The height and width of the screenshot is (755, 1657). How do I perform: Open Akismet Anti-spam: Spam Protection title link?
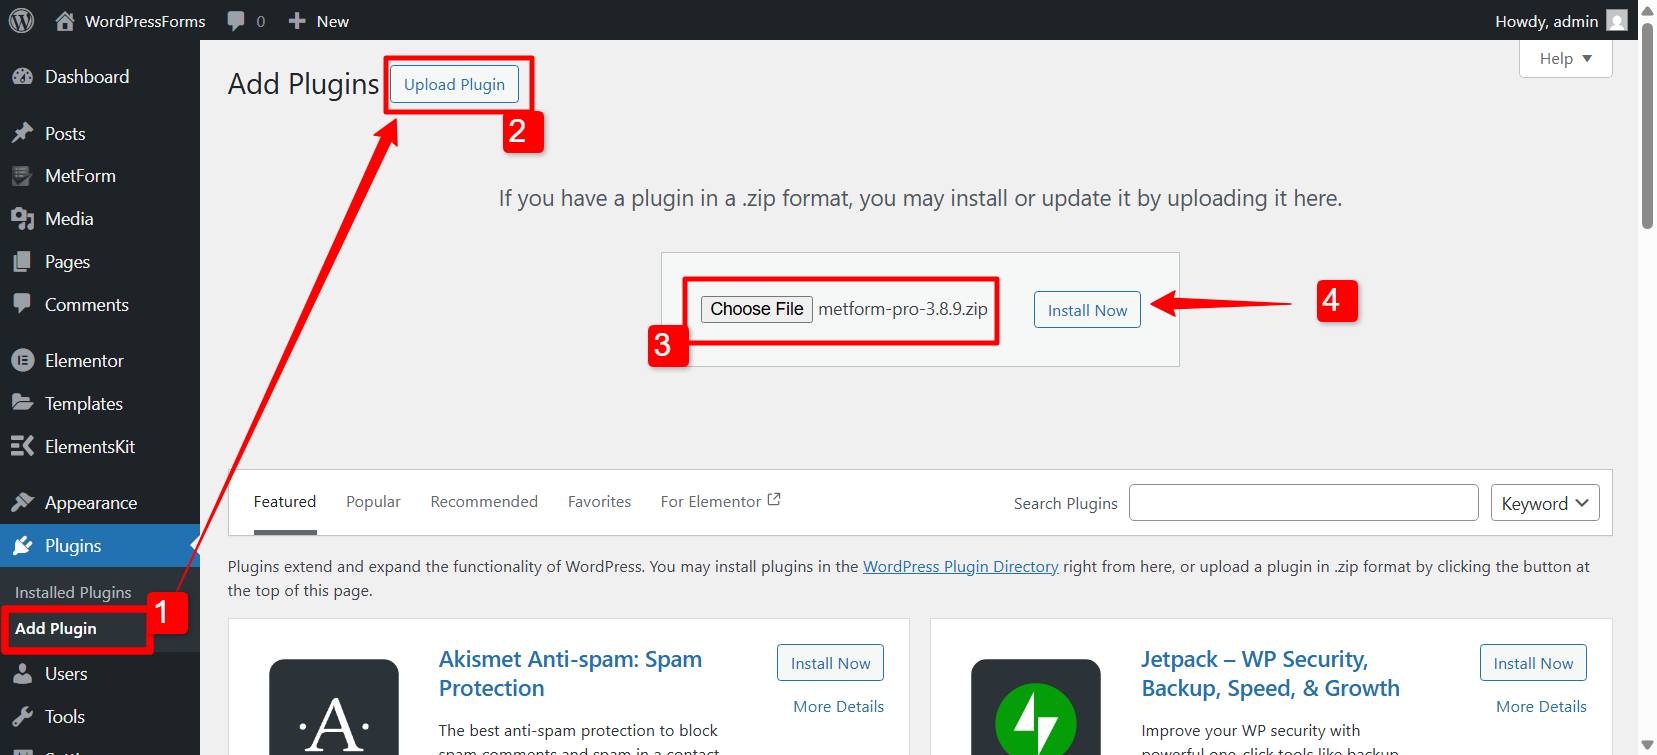[570, 674]
